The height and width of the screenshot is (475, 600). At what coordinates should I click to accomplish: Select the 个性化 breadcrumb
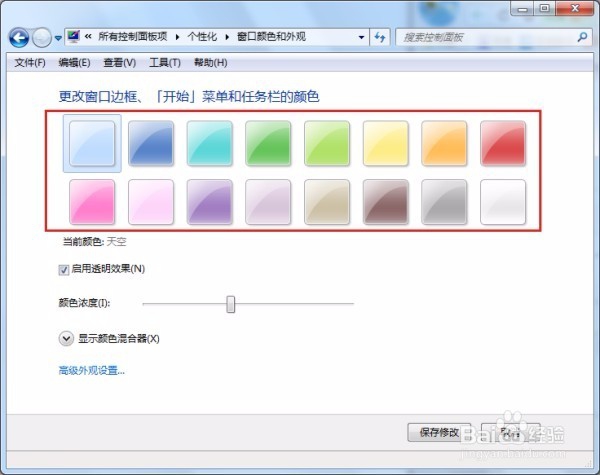click(202, 37)
